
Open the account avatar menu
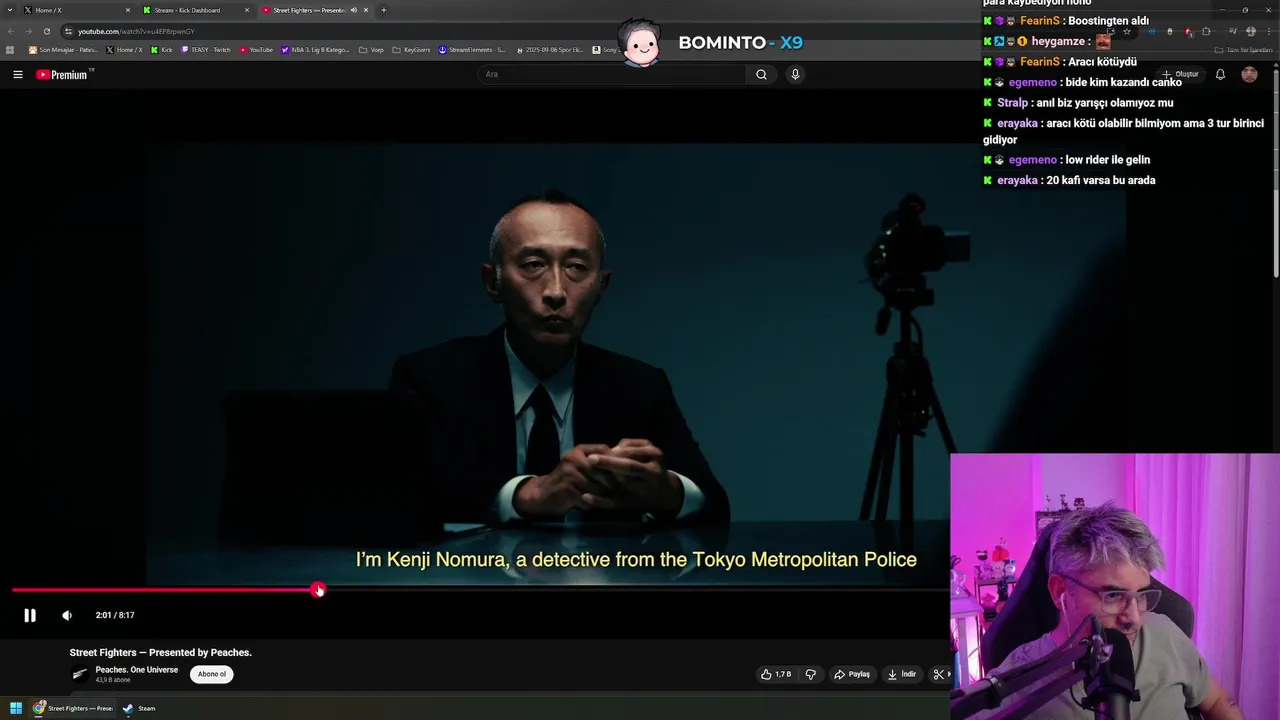[1249, 74]
